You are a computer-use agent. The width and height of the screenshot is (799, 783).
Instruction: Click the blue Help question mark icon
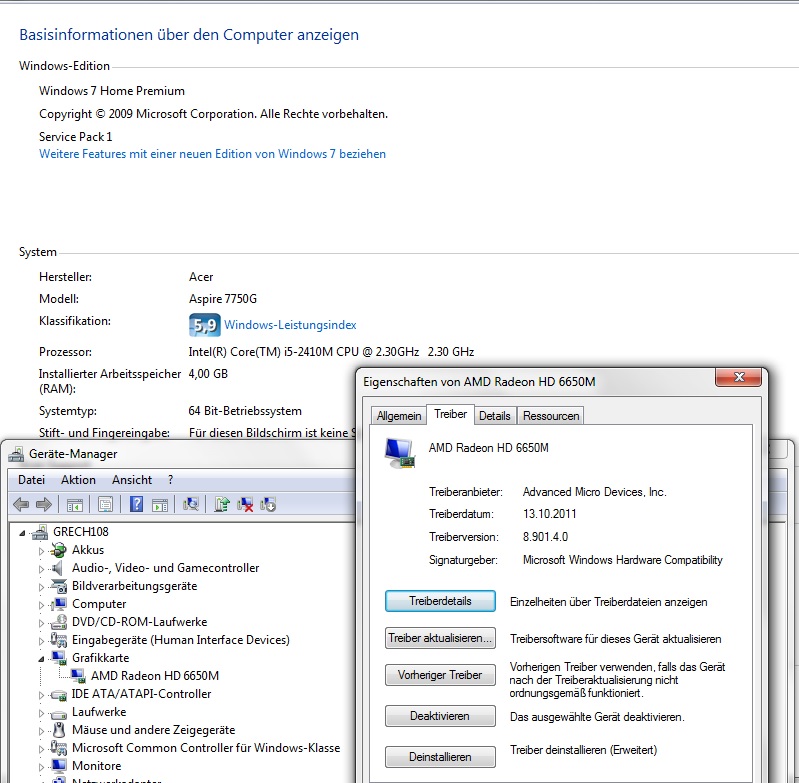[x=137, y=504]
